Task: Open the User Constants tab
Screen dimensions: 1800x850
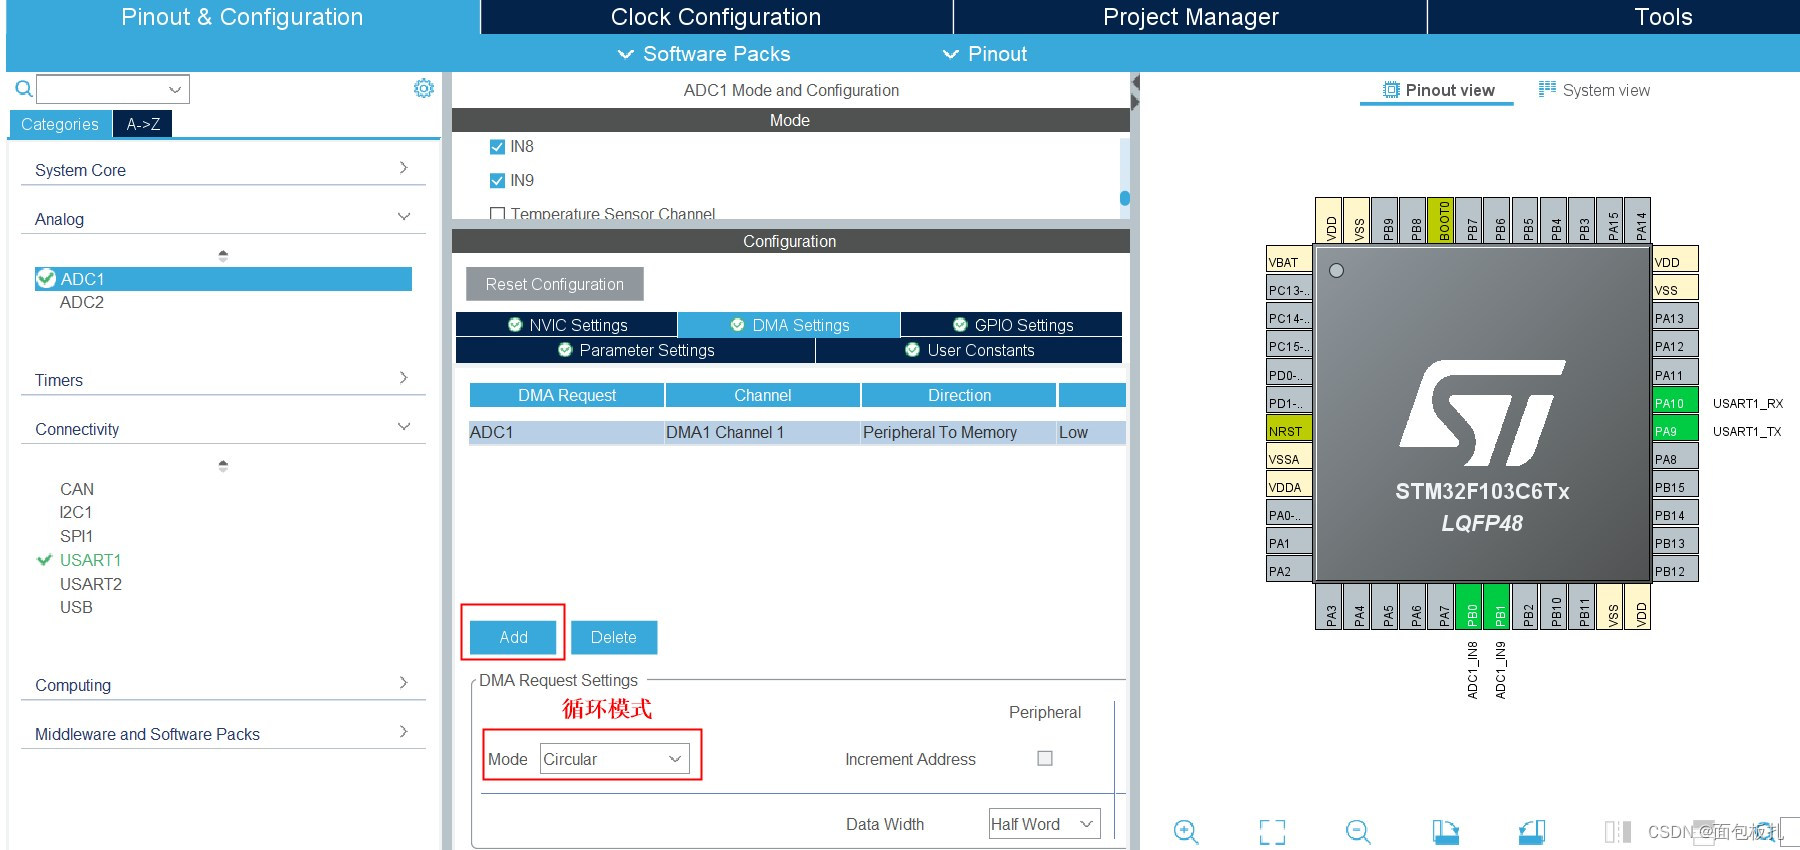Action: [969, 350]
